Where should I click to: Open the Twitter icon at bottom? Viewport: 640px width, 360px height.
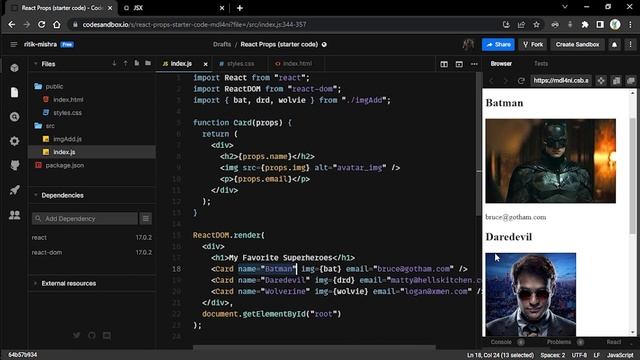(77, 336)
